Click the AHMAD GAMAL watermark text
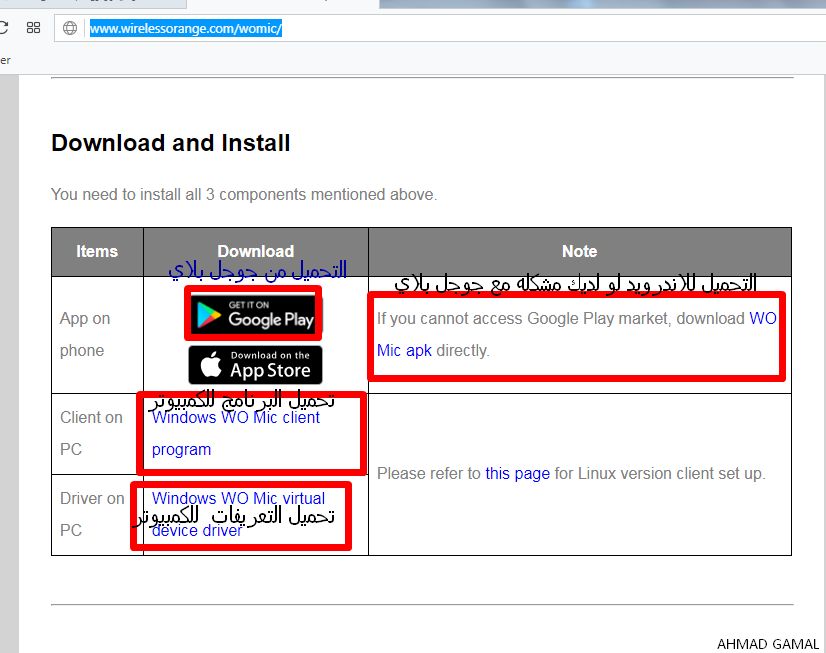This screenshot has width=826, height=653. [768, 644]
